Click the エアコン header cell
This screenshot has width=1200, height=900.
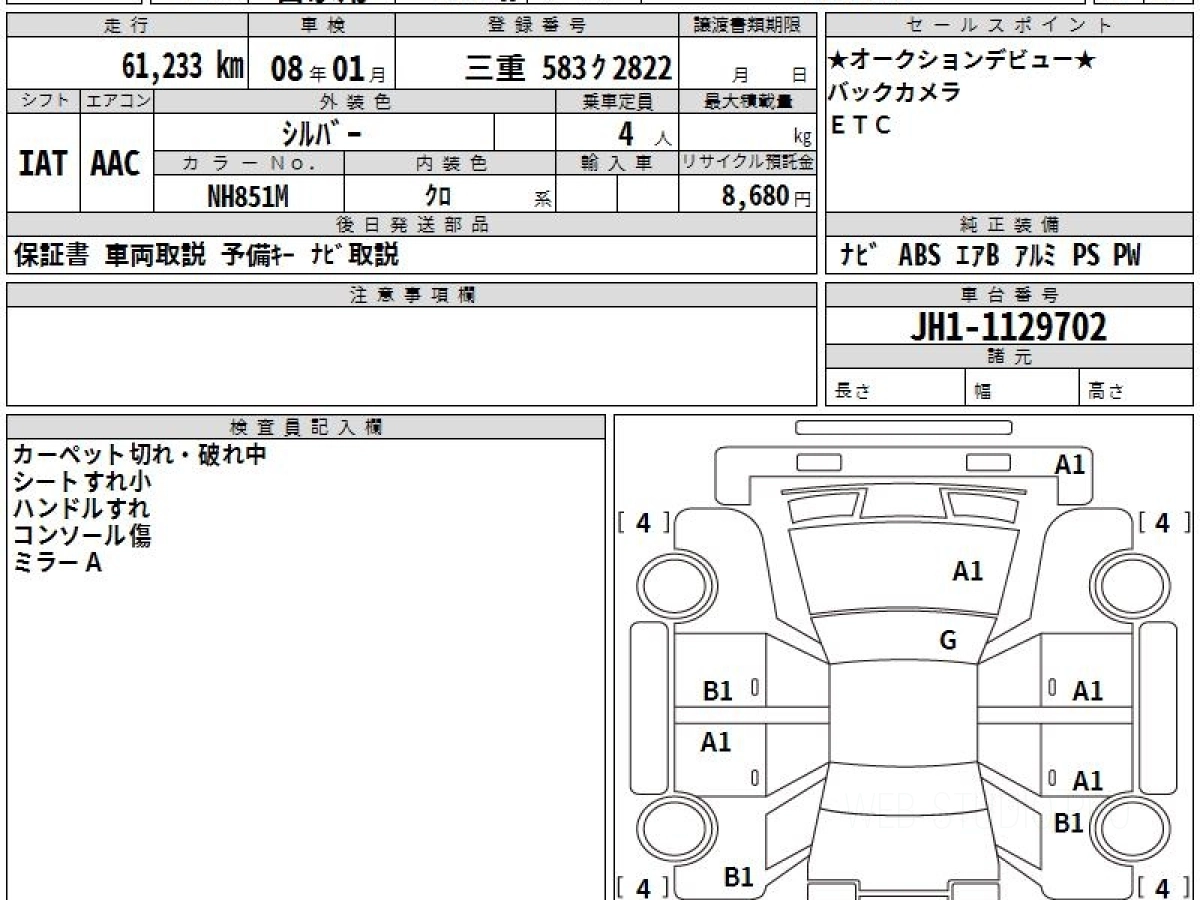(117, 101)
